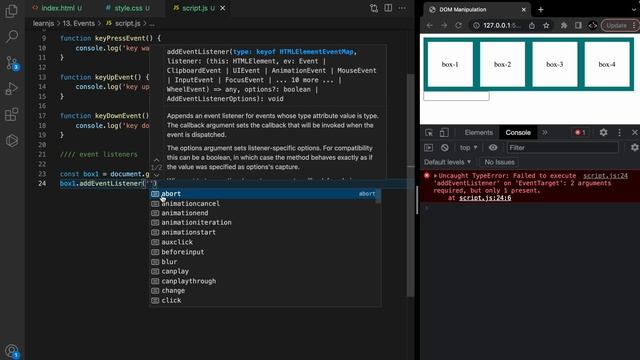
Task: Open the top JavaScript context dropdown
Action: [468, 148]
